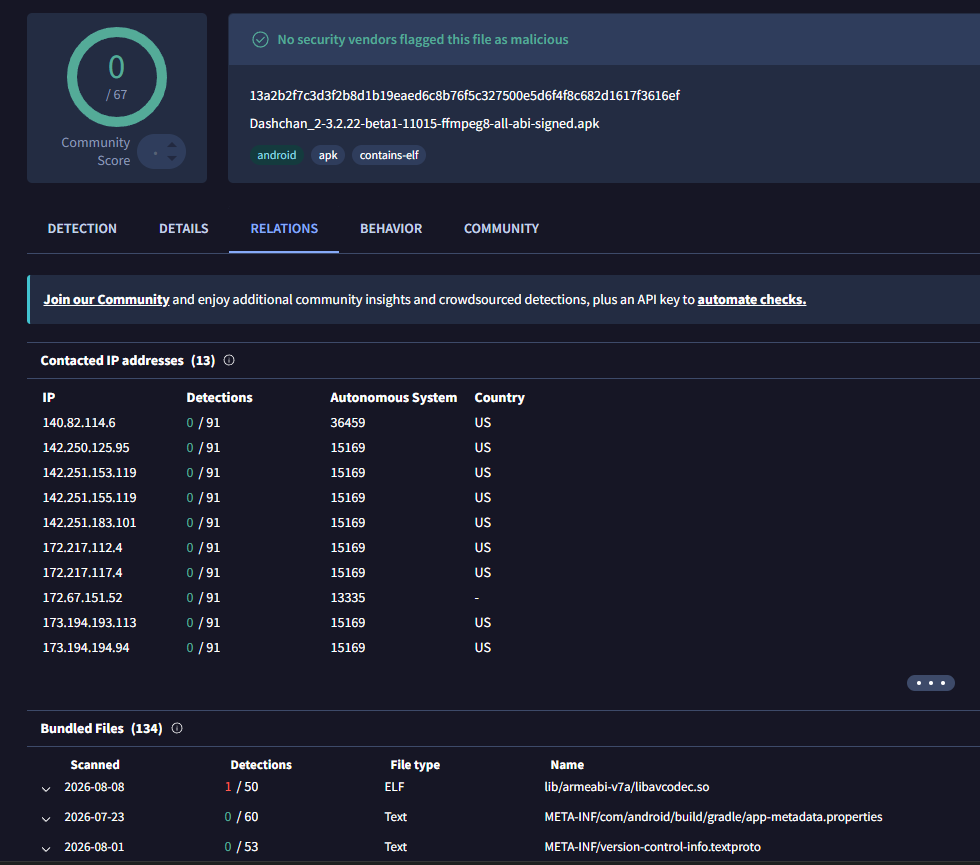Screen dimensions: 980x865
Task: Click the ELF file type cell
Action: coord(394,787)
